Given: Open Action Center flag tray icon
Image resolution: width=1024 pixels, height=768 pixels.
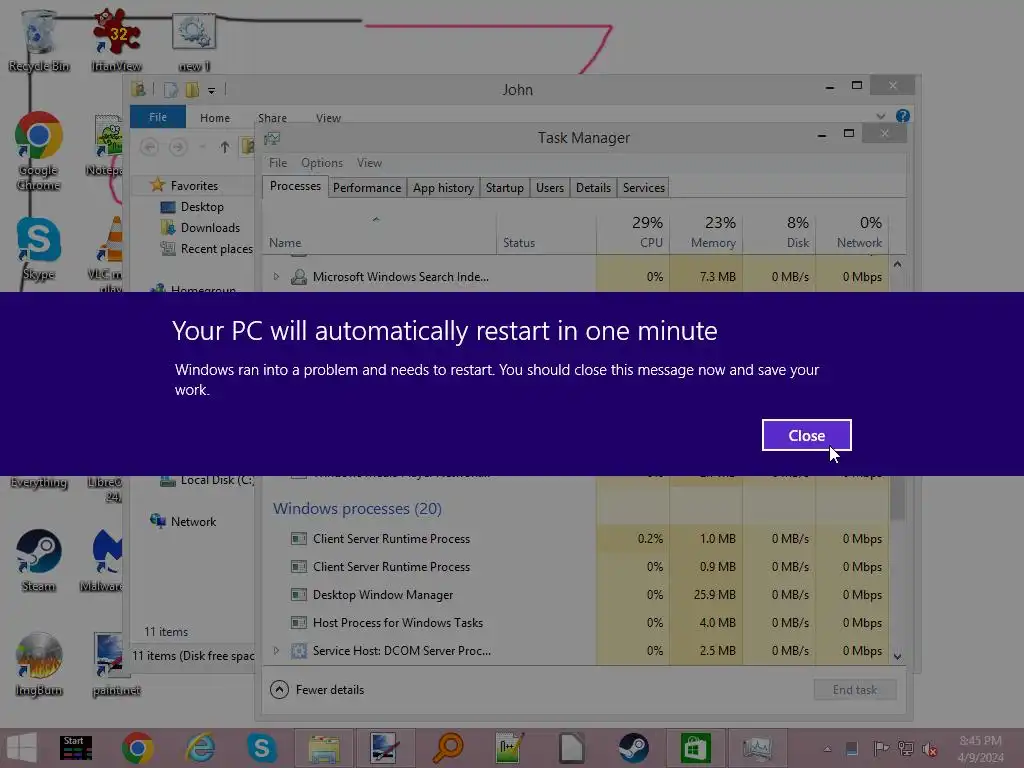Looking at the screenshot, I should point(881,748).
